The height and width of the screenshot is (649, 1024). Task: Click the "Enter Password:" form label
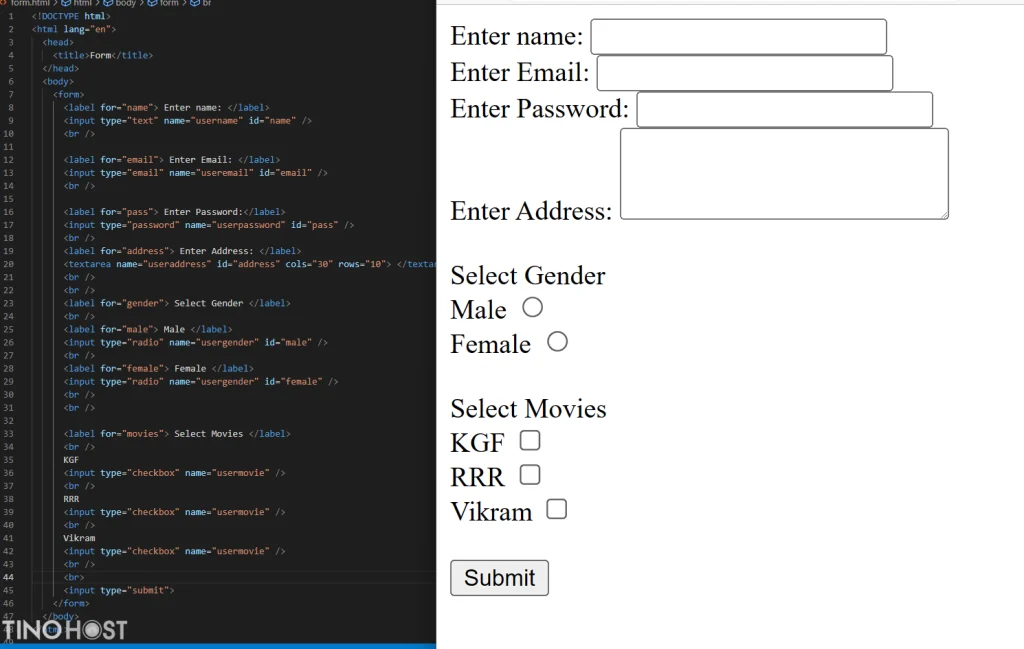539,110
